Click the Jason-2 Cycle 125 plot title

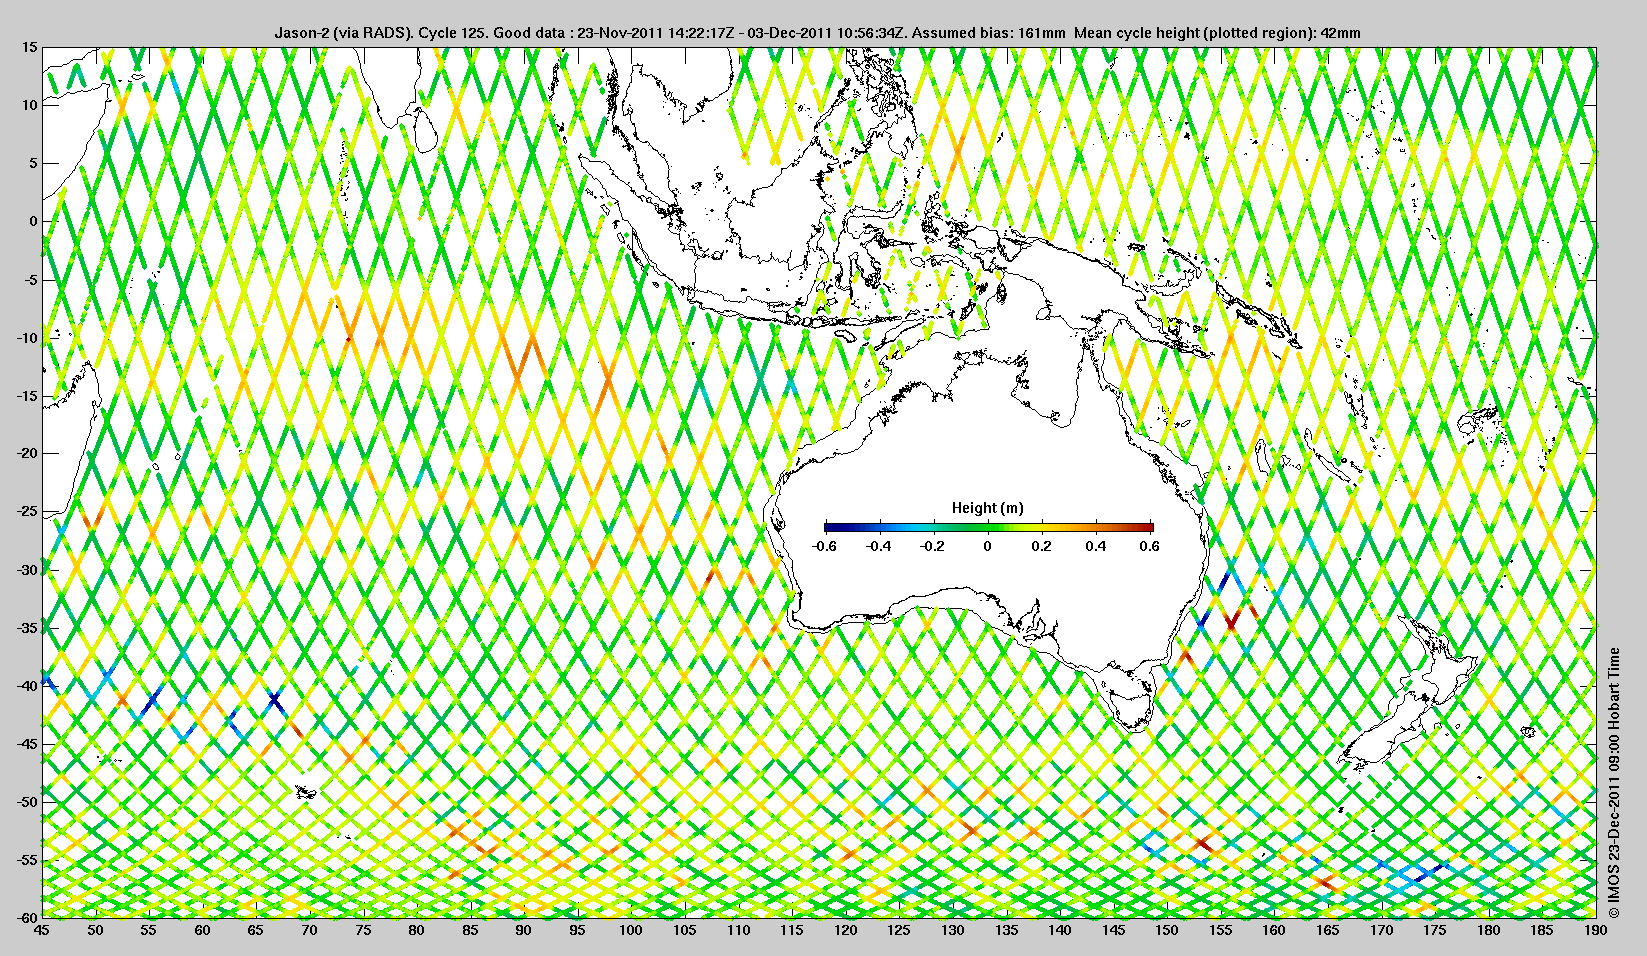tap(817, 33)
